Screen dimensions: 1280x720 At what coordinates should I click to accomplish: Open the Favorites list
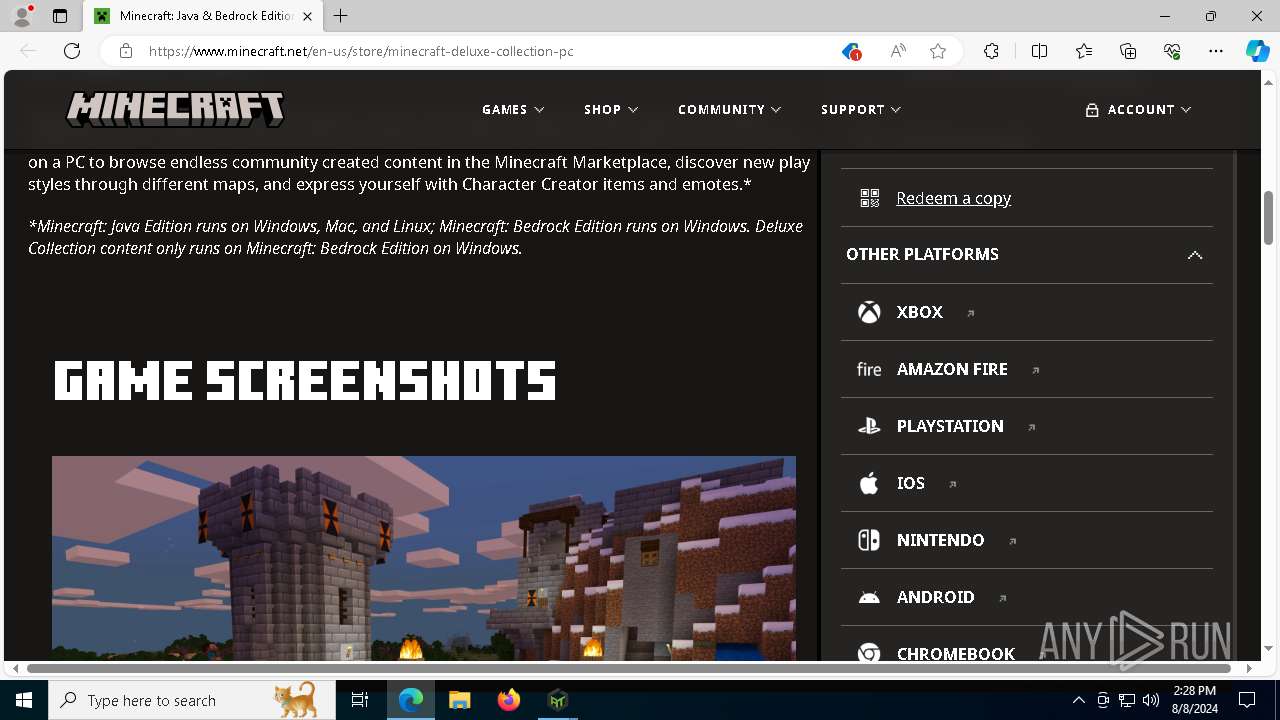coord(1084,51)
